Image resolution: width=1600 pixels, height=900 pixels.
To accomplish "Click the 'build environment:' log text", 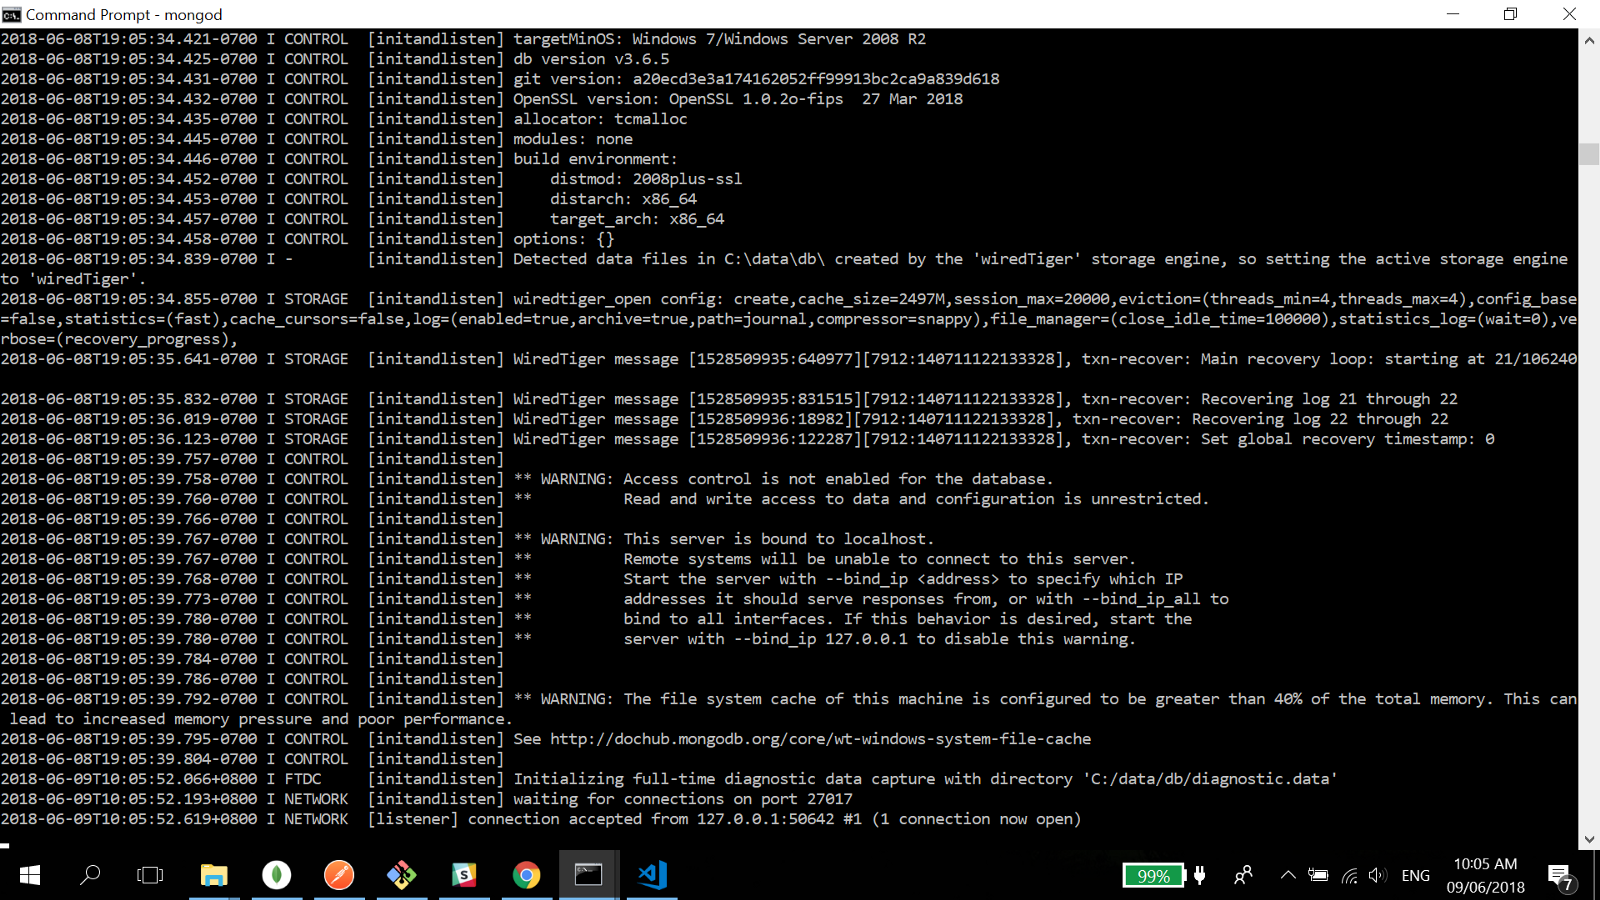I will (595, 159).
